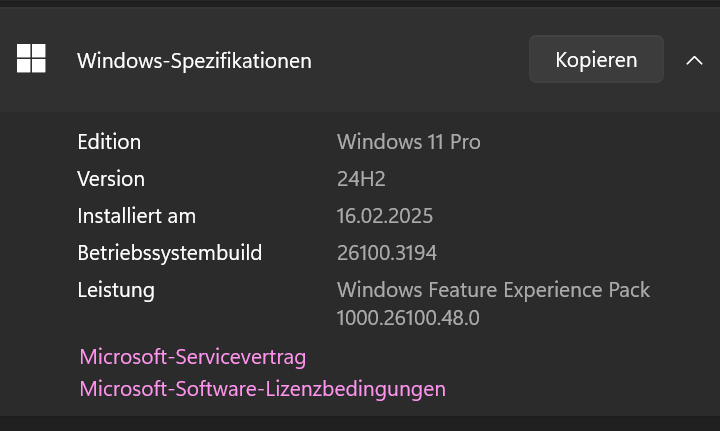
Task: Select the Windows 11 Pro value
Action: [408, 142]
